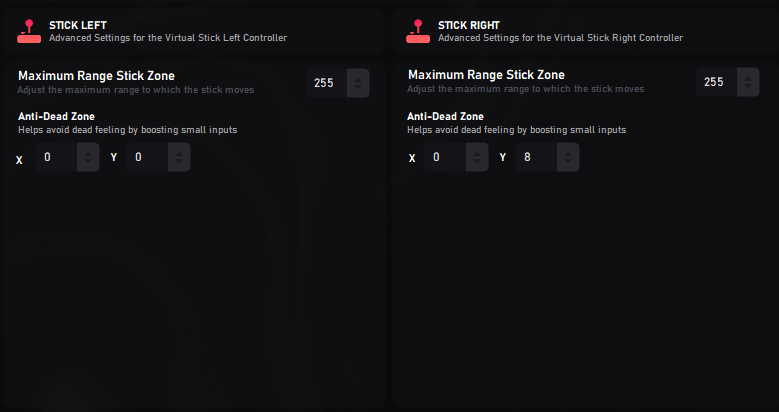Click the Stick Right joystick icon
Viewport: 779px width, 412px height.
click(418, 30)
